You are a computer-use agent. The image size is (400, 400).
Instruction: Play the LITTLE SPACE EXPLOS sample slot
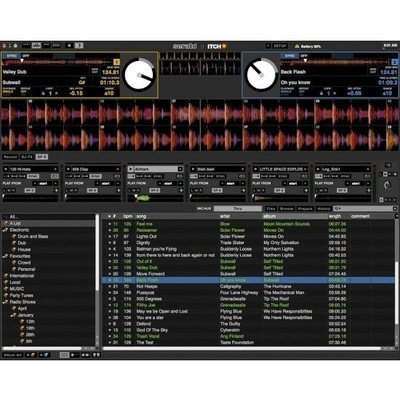point(255,169)
